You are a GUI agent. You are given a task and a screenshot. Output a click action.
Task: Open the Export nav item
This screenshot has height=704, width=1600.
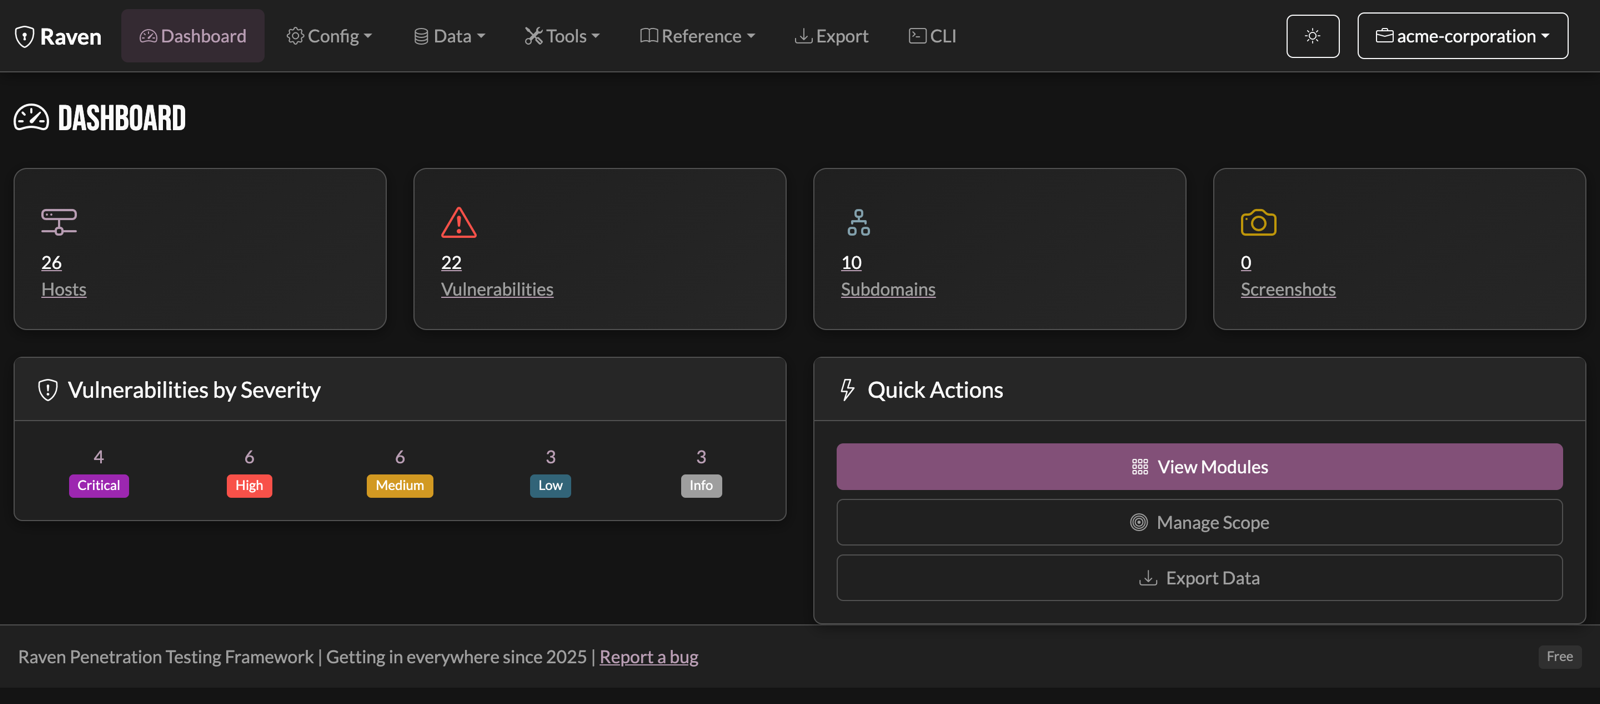(x=831, y=36)
